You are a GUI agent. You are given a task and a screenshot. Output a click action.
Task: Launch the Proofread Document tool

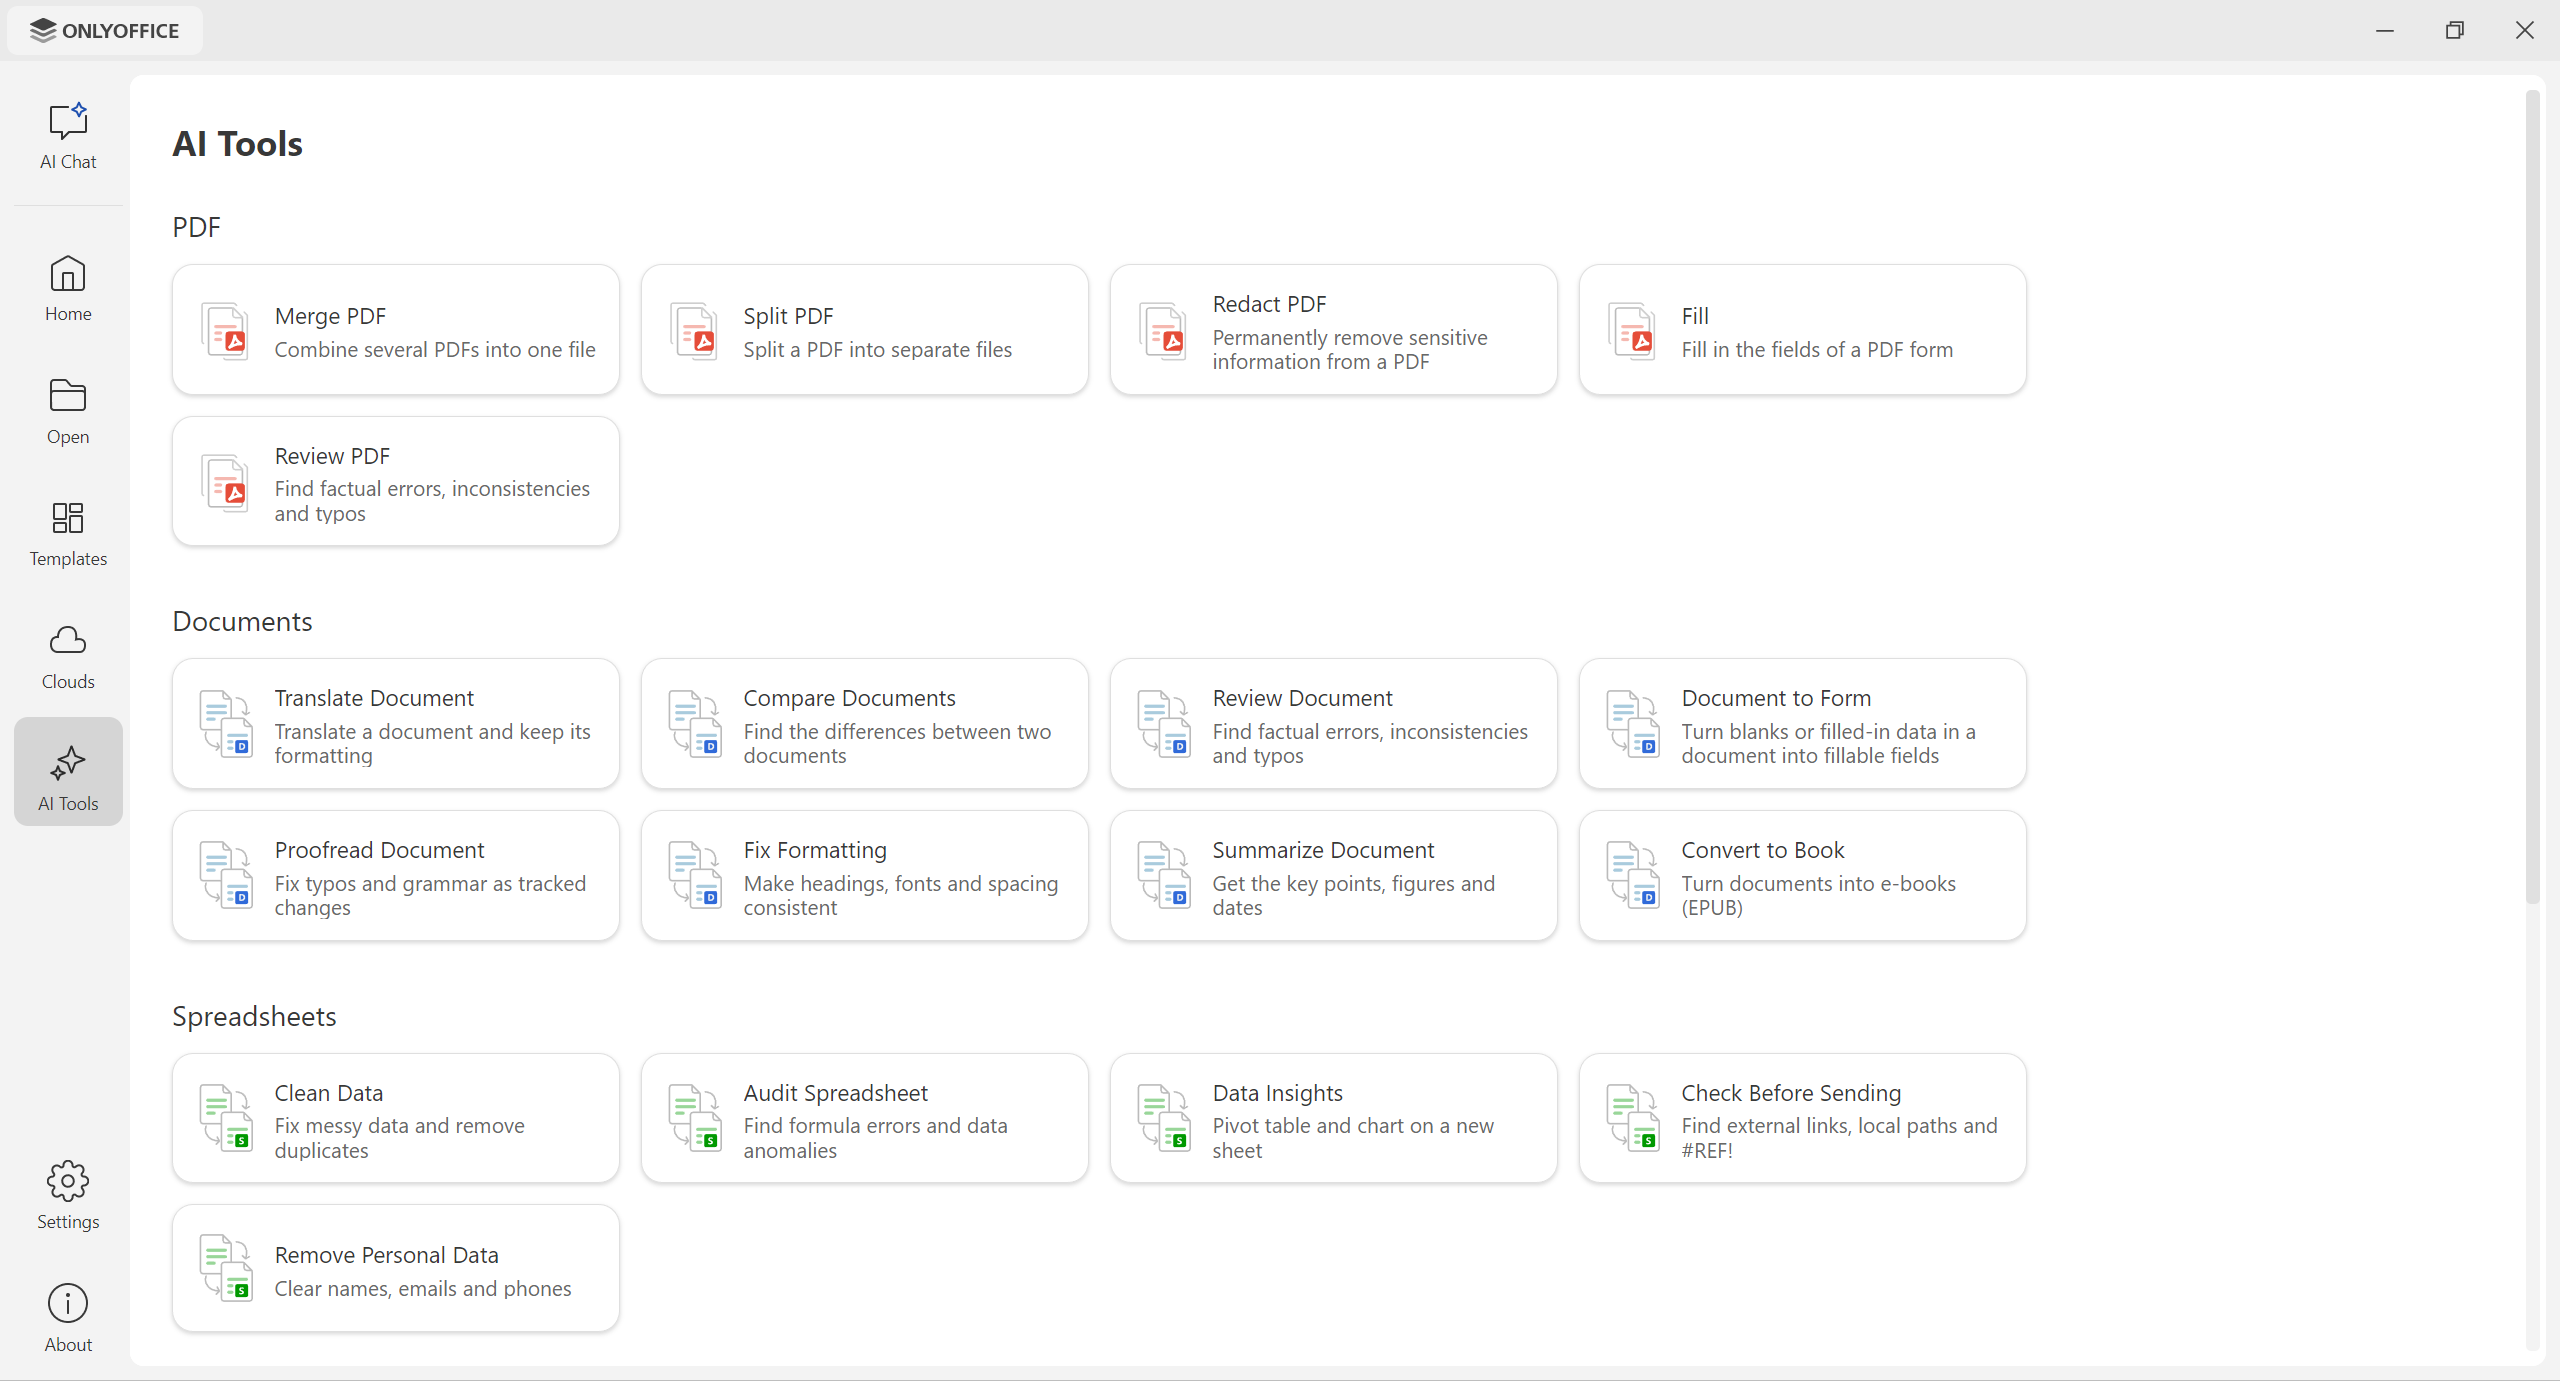click(396, 876)
